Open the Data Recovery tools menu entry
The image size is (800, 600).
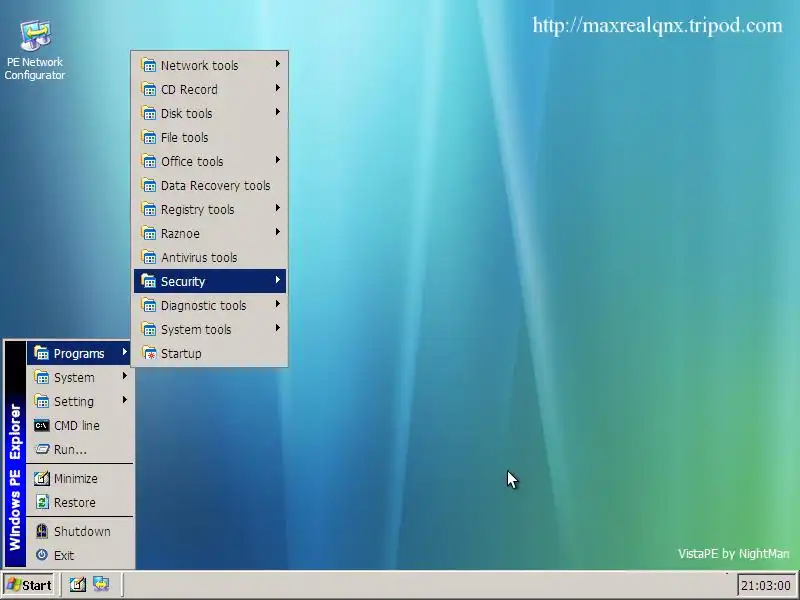pos(210,185)
